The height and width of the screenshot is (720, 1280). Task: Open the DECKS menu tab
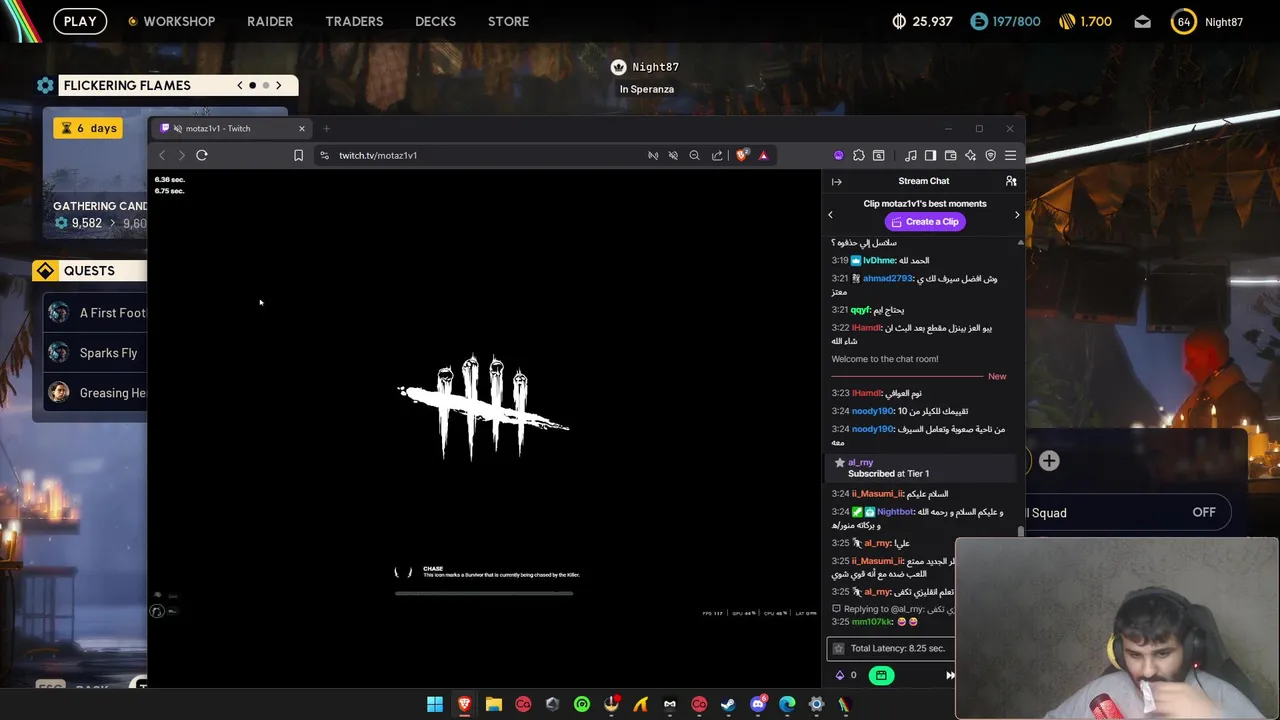[x=435, y=21]
